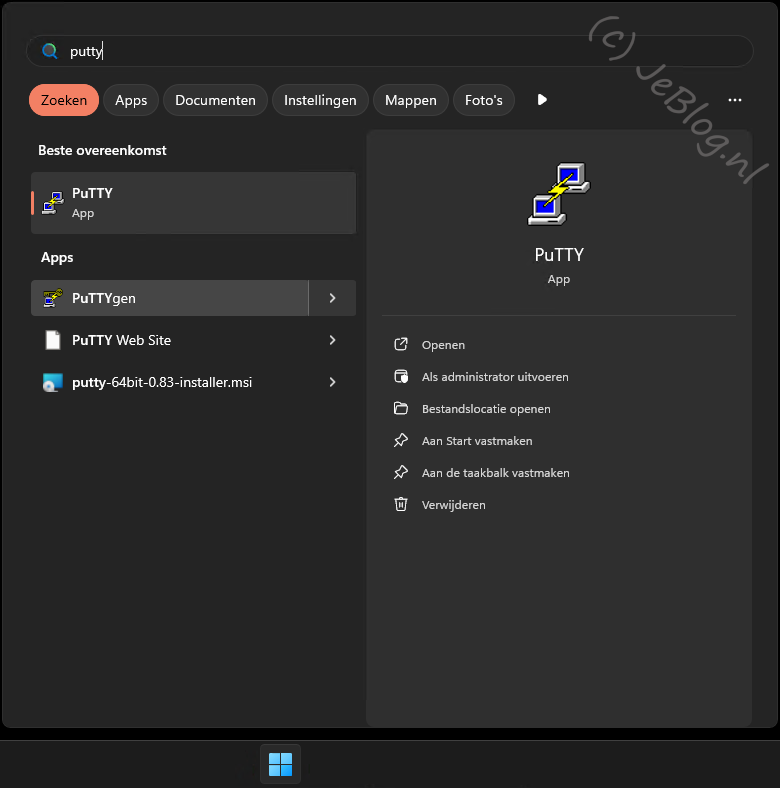Pin PuTTY via Aan Start vastmaken
The height and width of the screenshot is (788, 780).
pos(476,441)
